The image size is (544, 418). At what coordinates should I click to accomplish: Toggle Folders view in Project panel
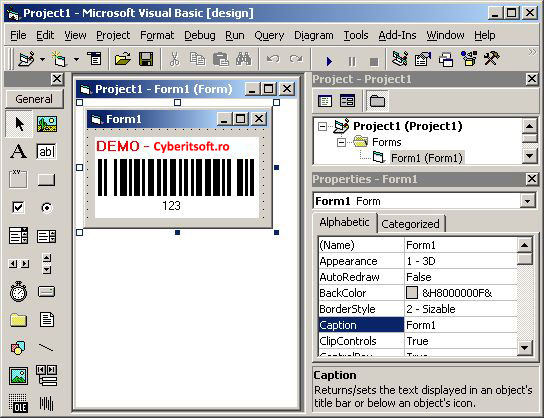click(377, 101)
